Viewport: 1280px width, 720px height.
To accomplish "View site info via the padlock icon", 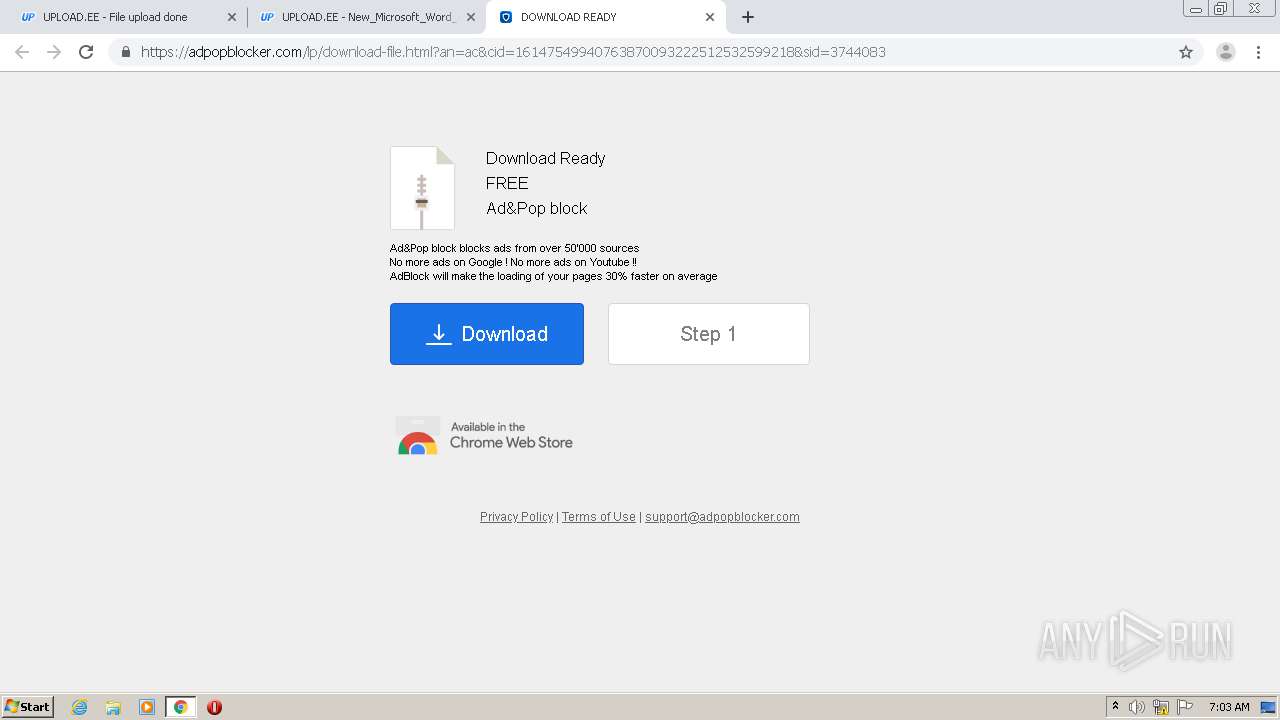I will (x=125, y=52).
